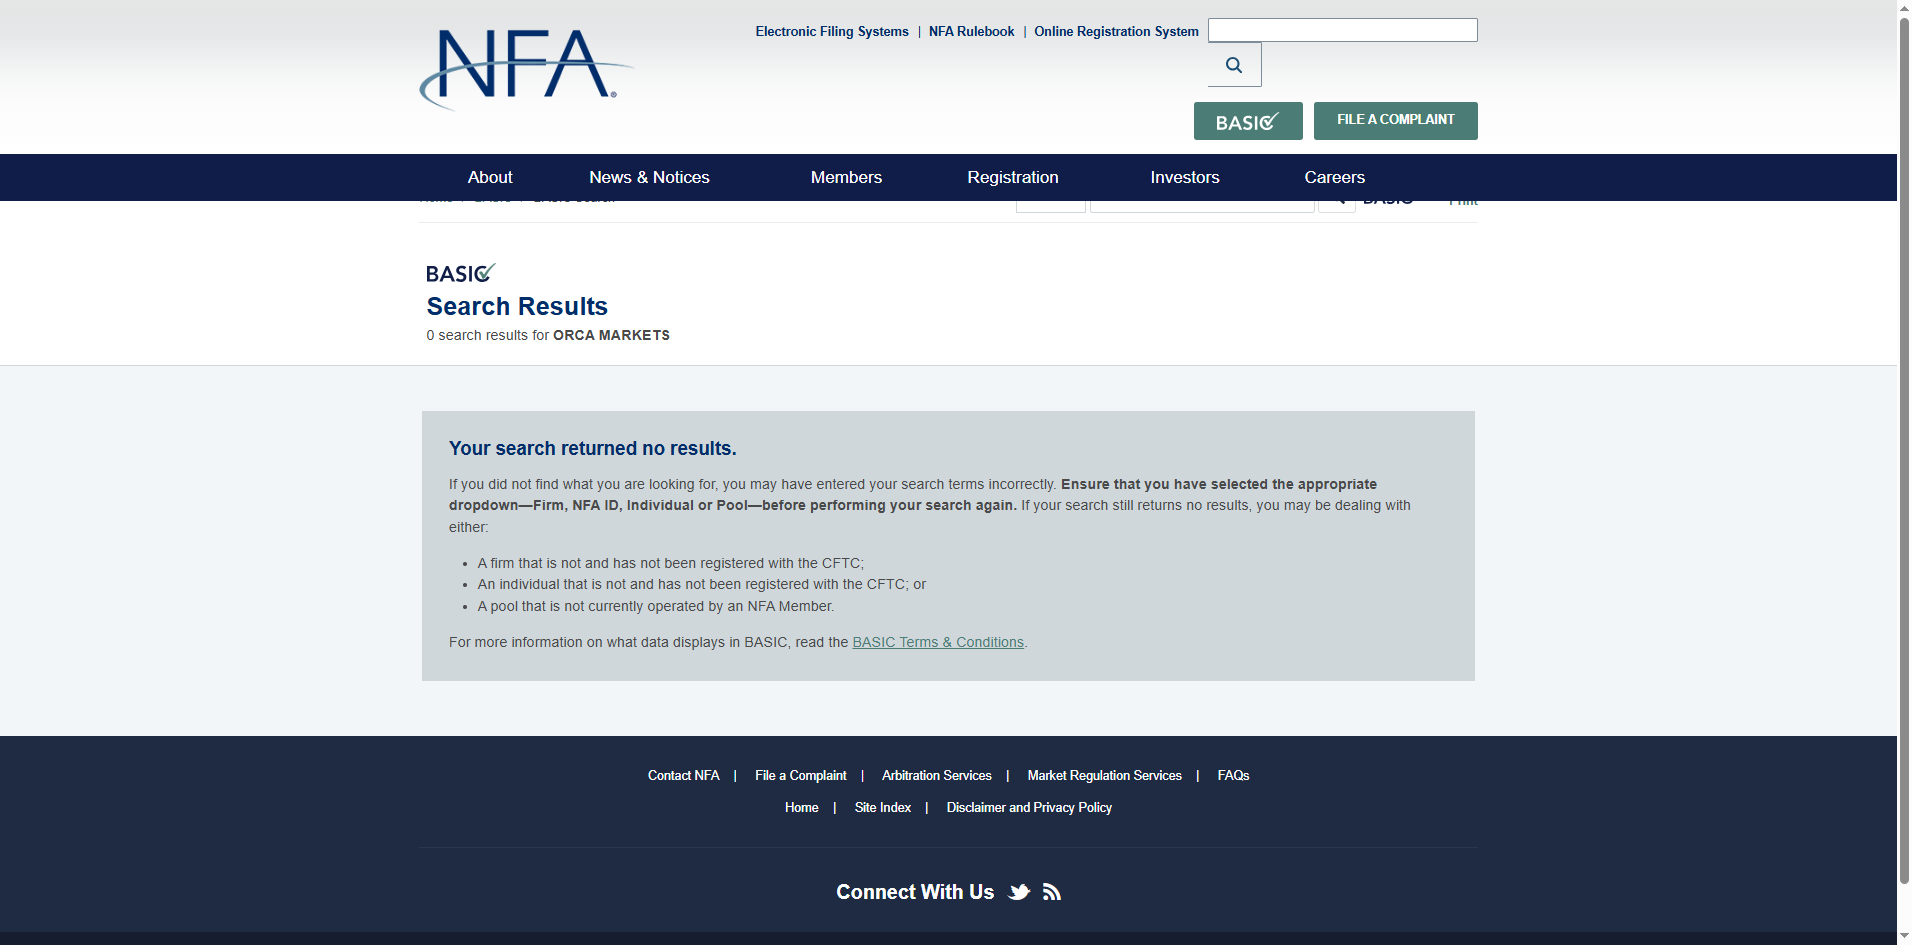Click the BASIC logo above Search Results
The width and height of the screenshot is (1912, 945).
pos(460,273)
